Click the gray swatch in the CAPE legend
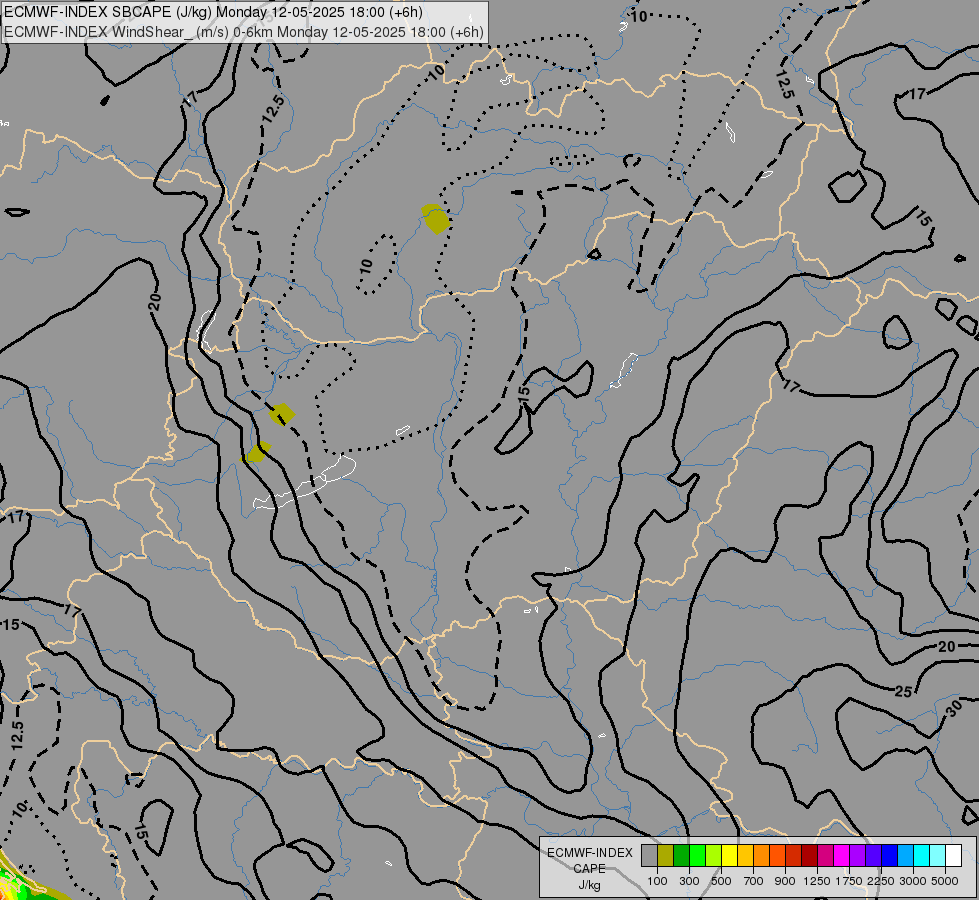Image resolution: width=979 pixels, height=900 pixels. click(649, 856)
